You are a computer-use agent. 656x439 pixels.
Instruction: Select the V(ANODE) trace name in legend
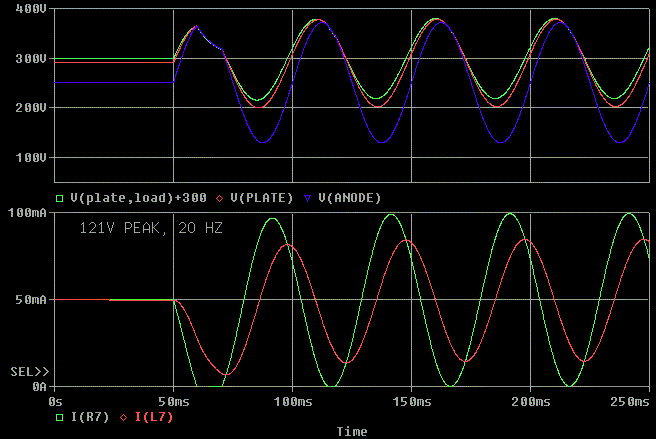349,198
